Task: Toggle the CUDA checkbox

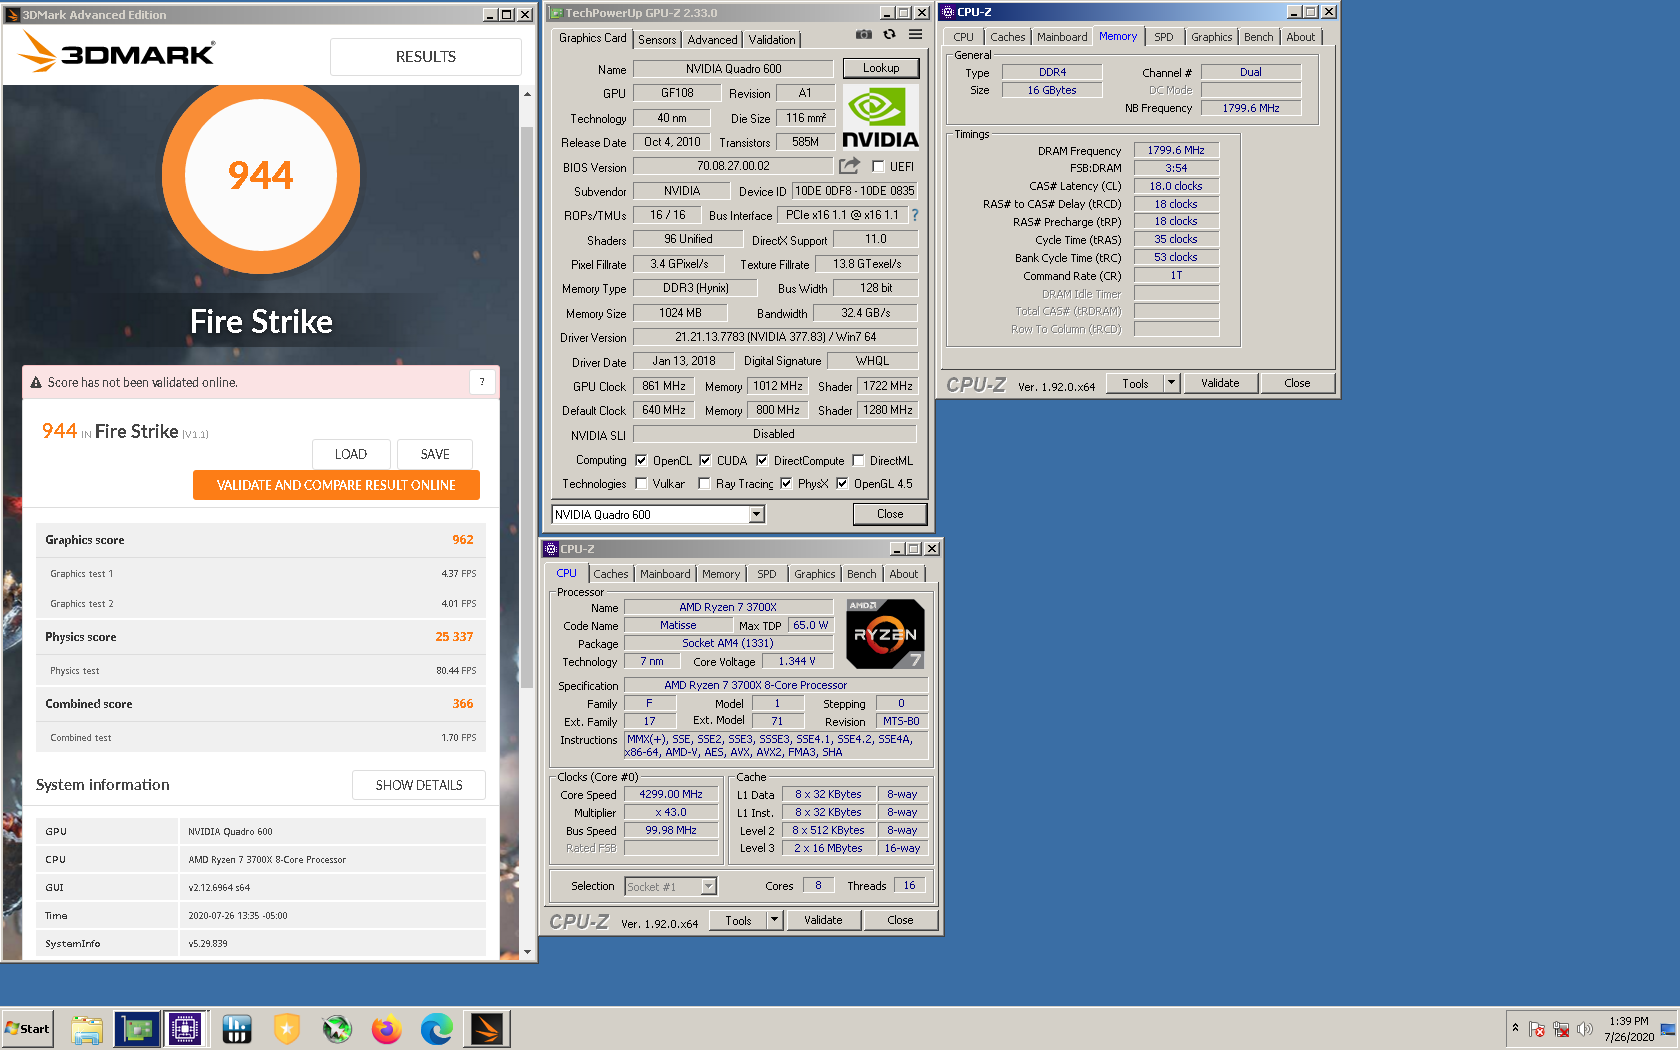Action: [x=705, y=461]
